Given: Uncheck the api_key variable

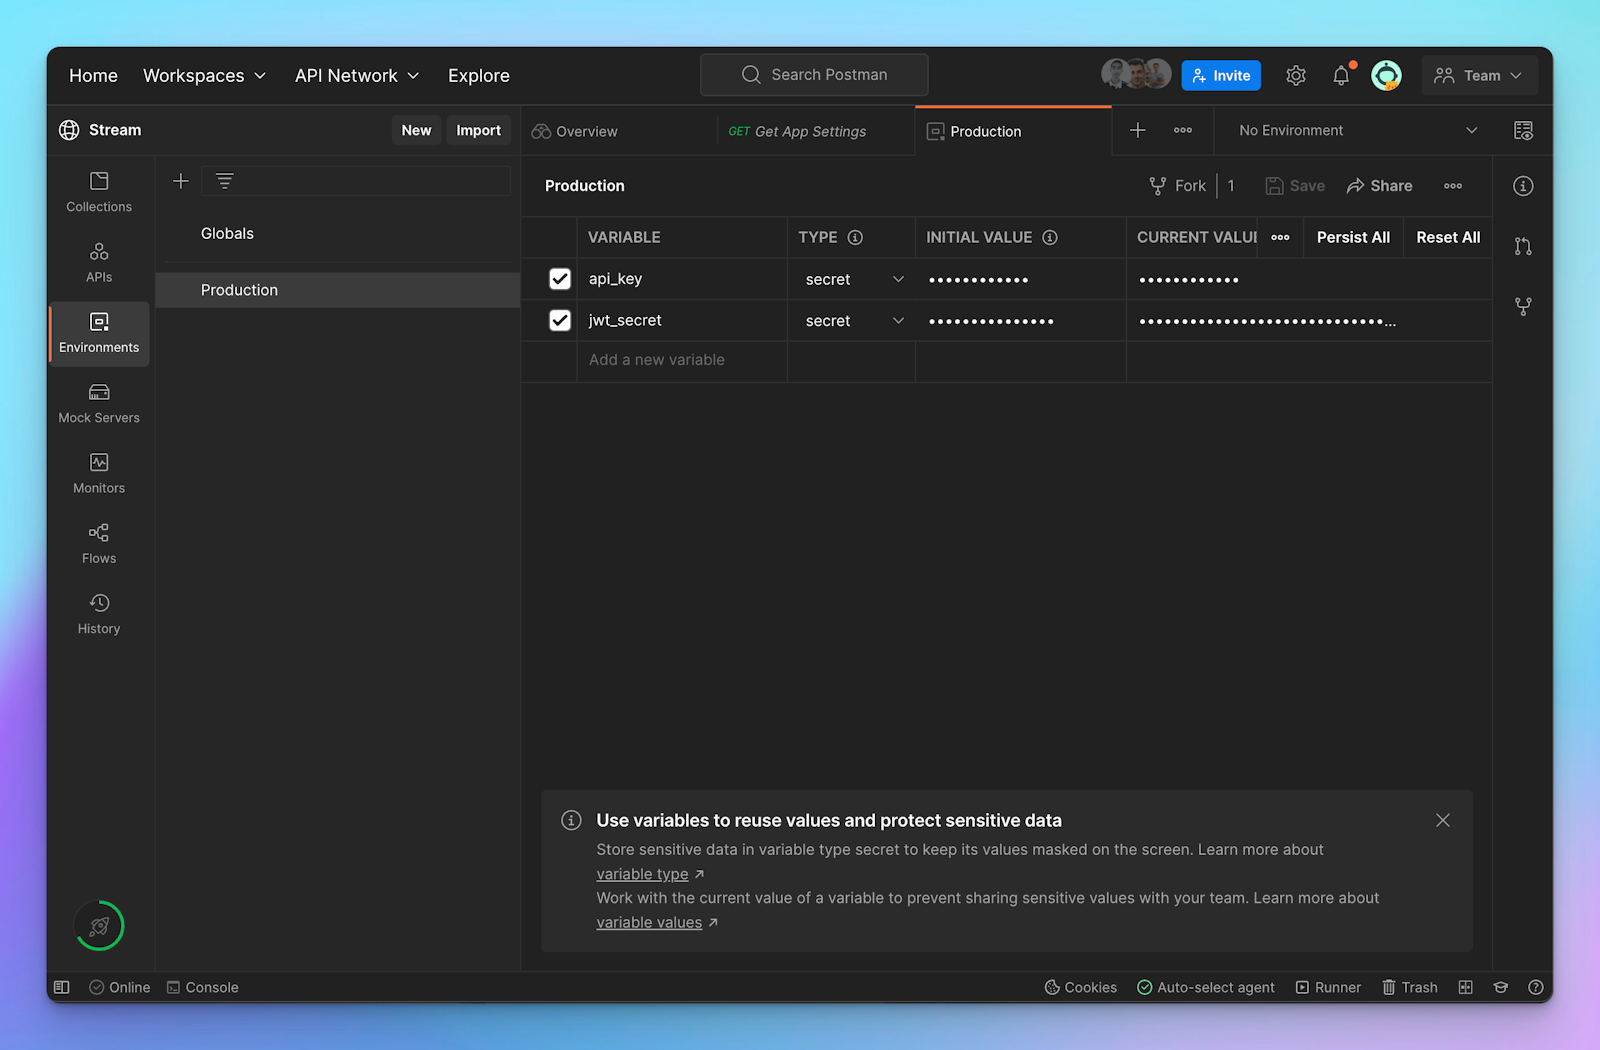Looking at the screenshot, I should (x=559, y=278).
